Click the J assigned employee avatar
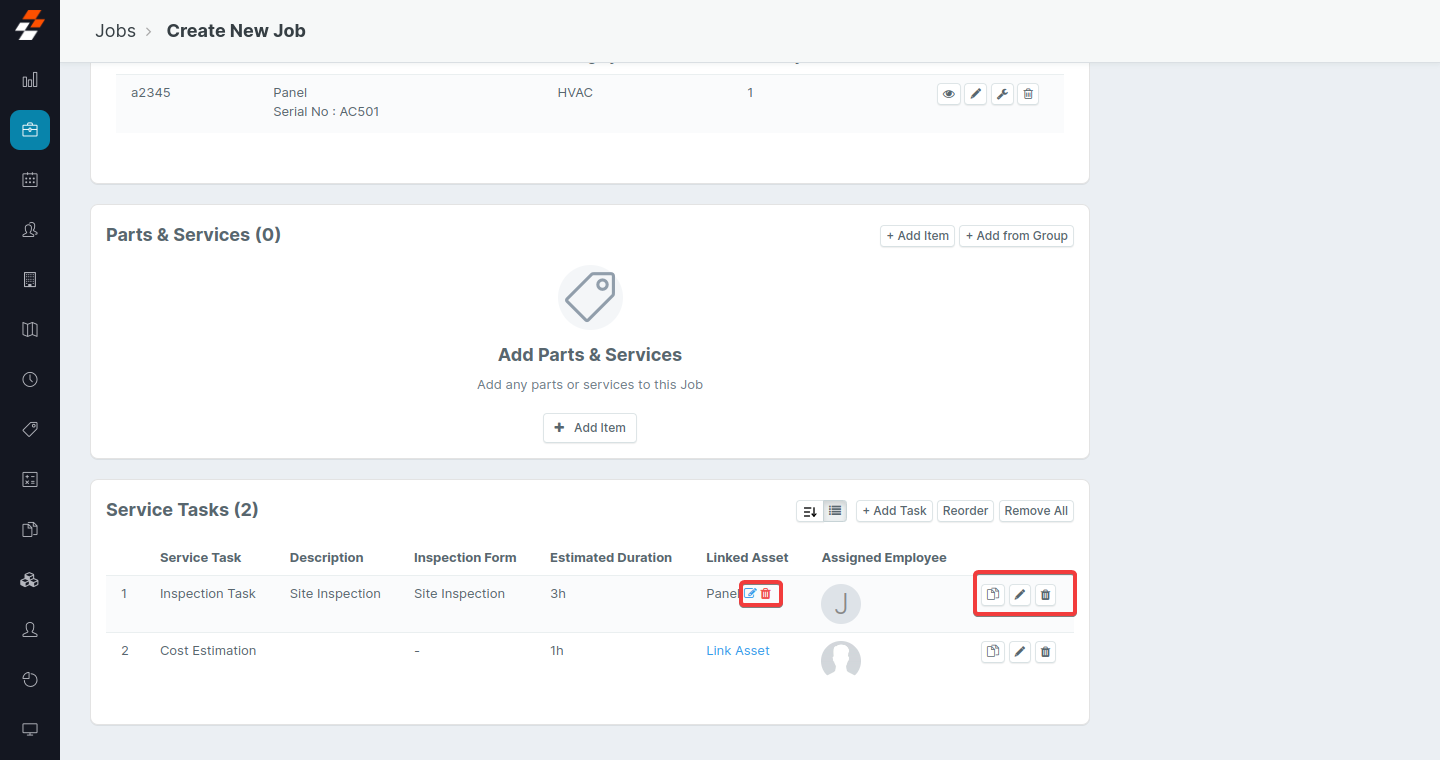The height and width of the screenshot is (760, 1440). tap(840, 604)
